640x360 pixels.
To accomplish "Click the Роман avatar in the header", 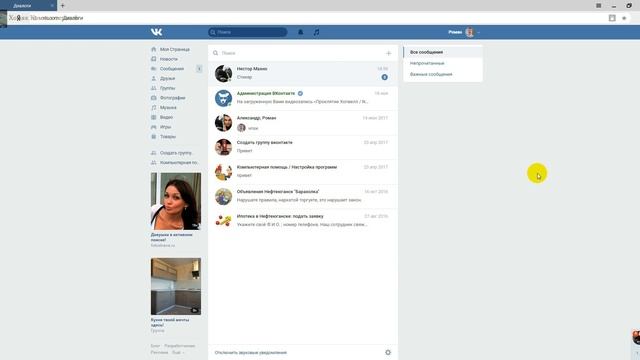I will pyautogui.click(x=469, y=32).
